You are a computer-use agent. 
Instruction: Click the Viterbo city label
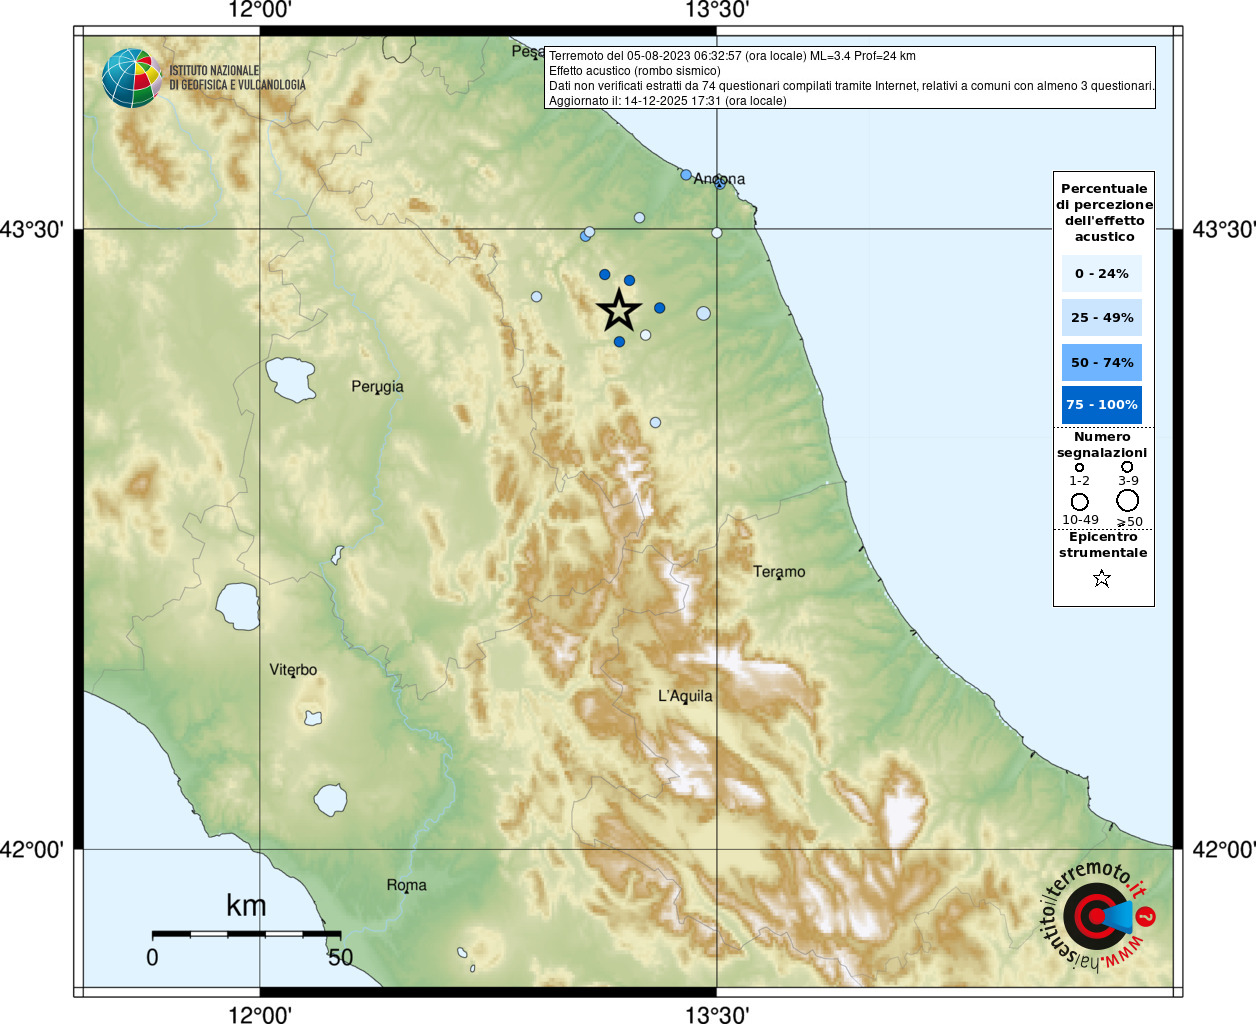click(x=293, y=670)
